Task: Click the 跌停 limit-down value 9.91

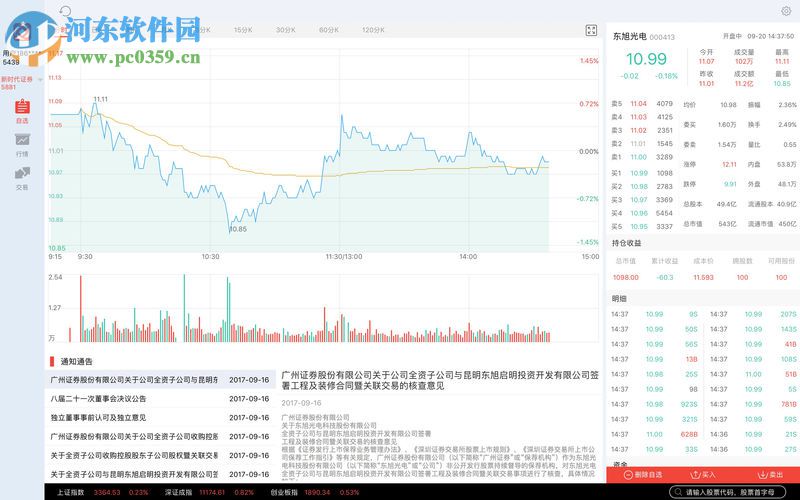Action: (730, 184)
